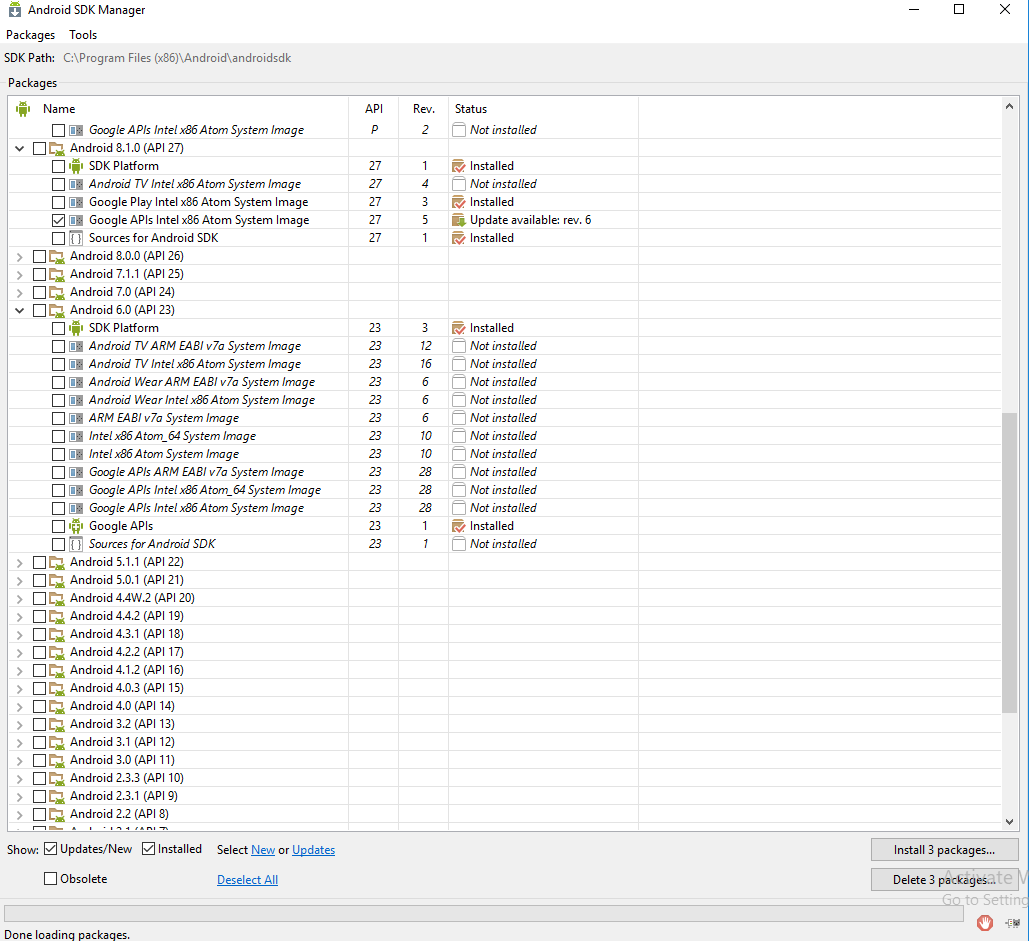1029x941 pixels.
Task: Open the Packages menu
Action: (x=30, y=34)
